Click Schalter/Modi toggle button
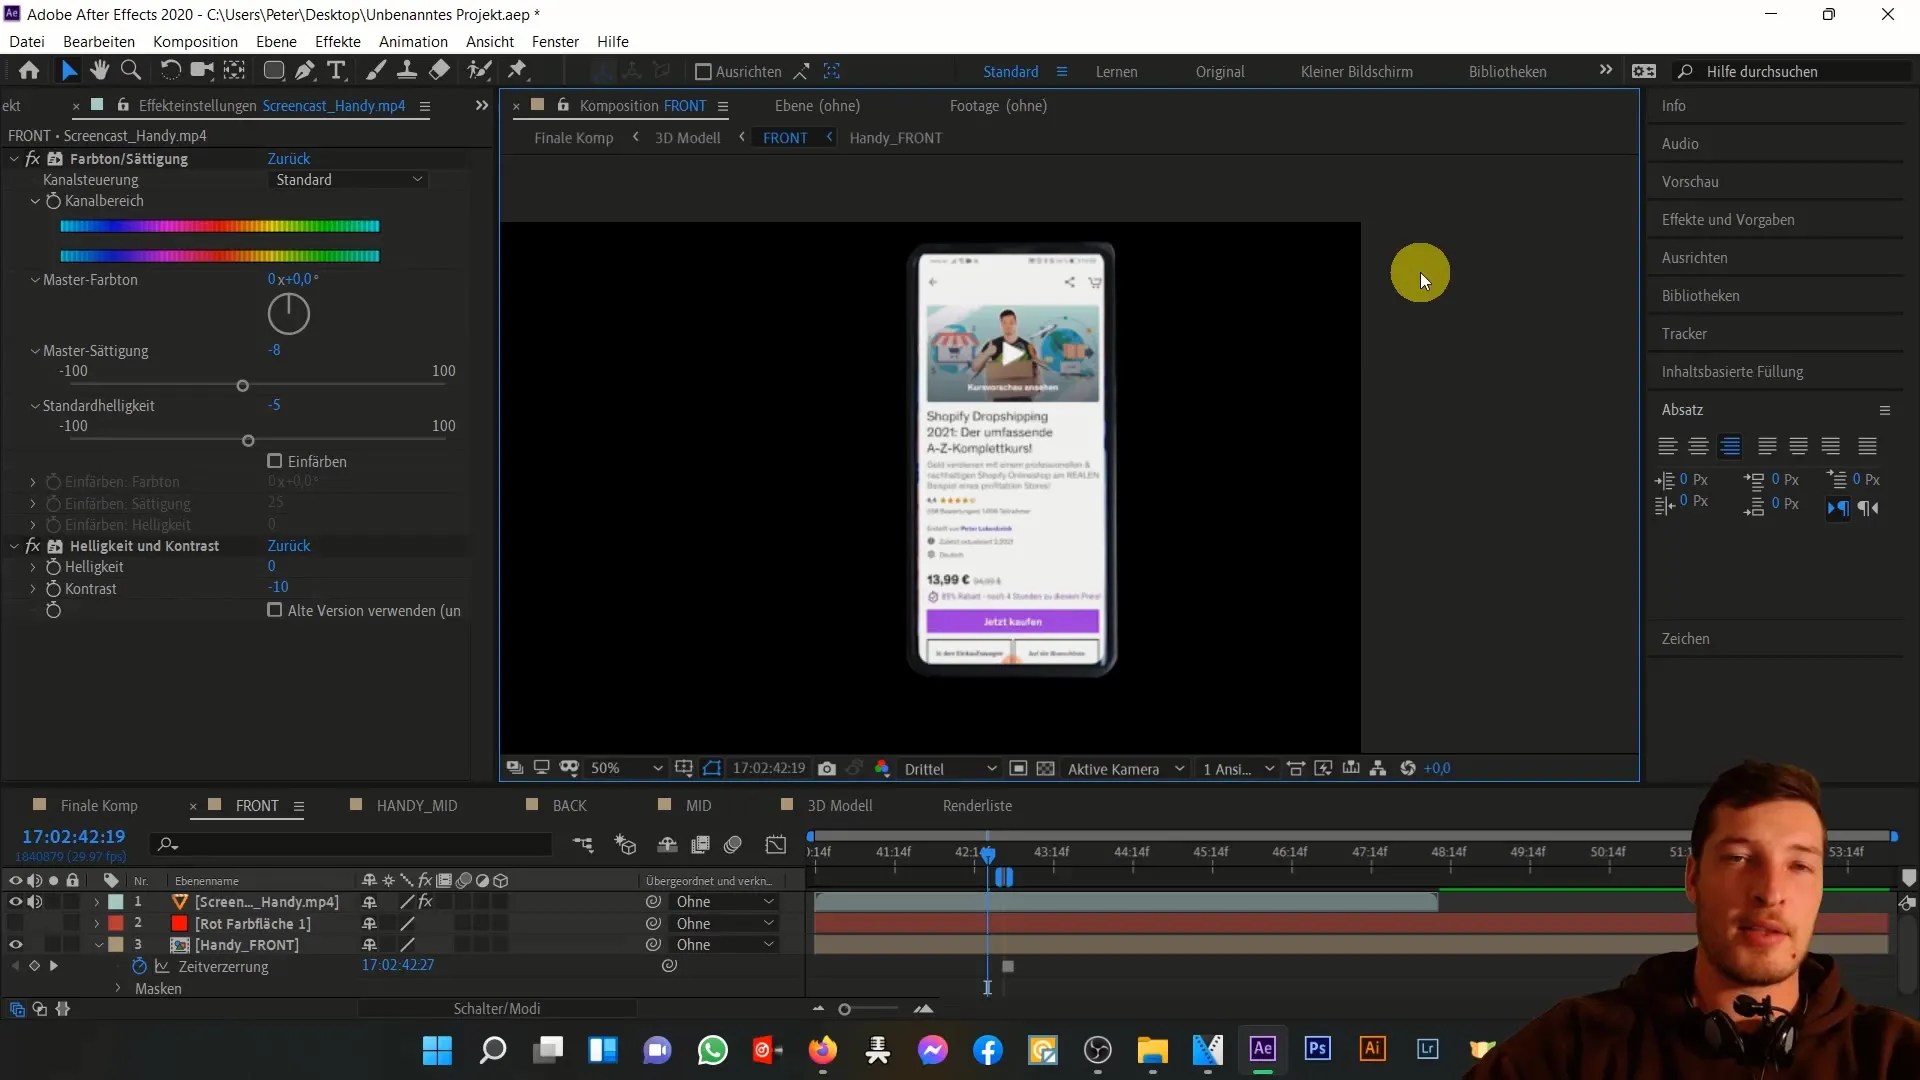 (497, 1009)
